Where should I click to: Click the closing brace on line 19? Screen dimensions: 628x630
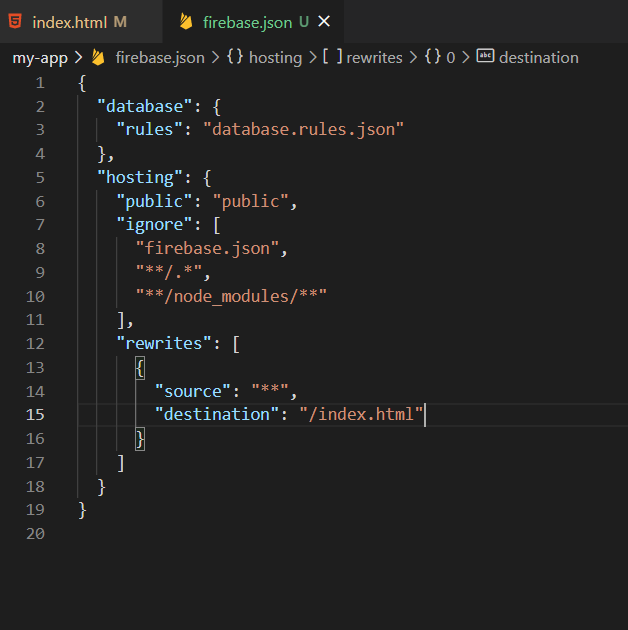pyautogui.click(x=82, y=510)
